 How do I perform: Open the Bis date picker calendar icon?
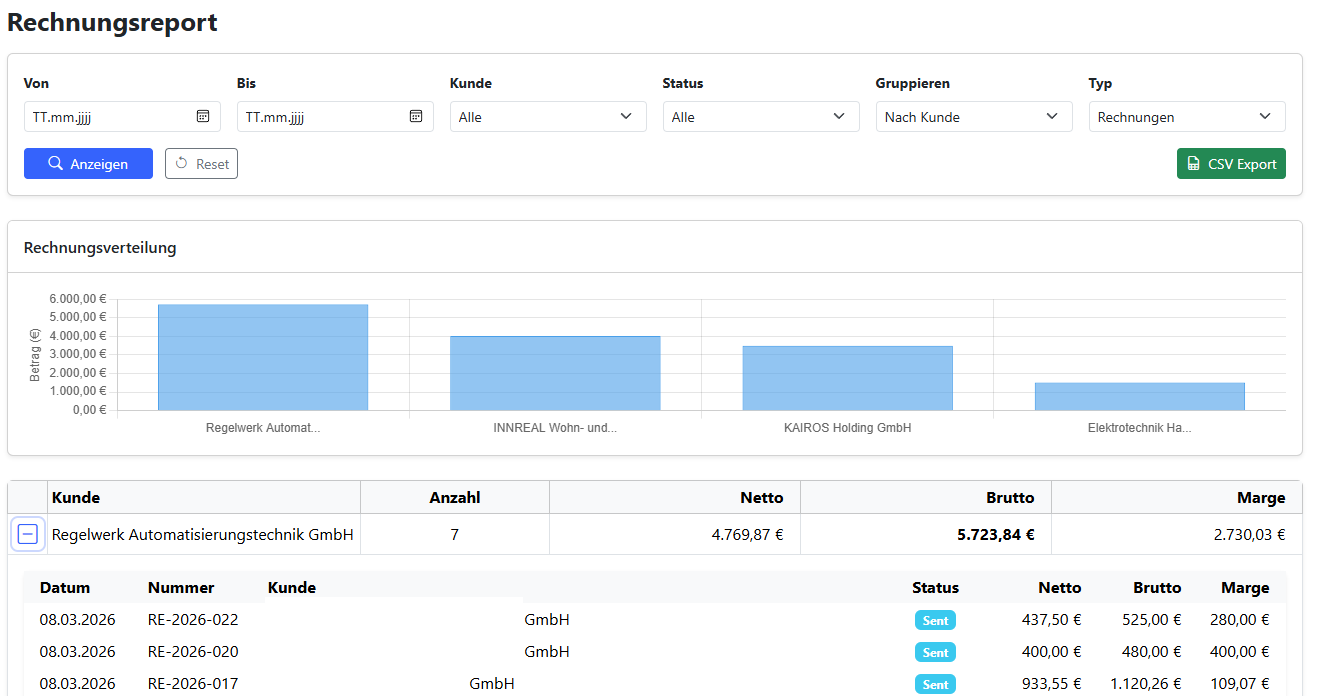click(416, 116)
